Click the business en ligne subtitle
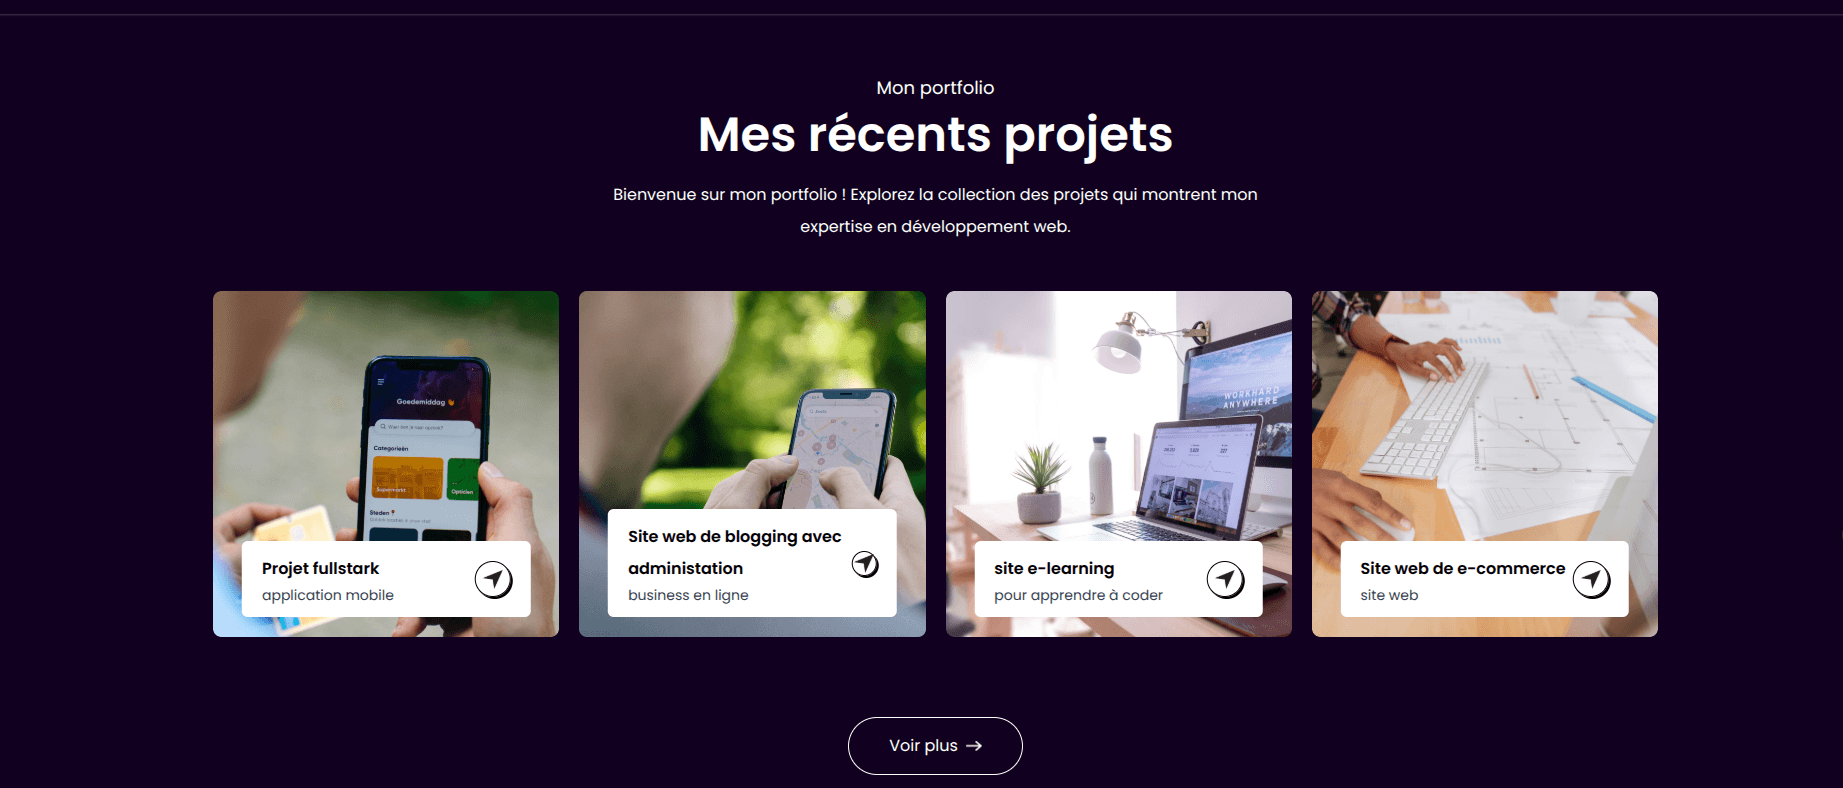The height and width of the screenshot is (788, 1843). pos(688,595)
